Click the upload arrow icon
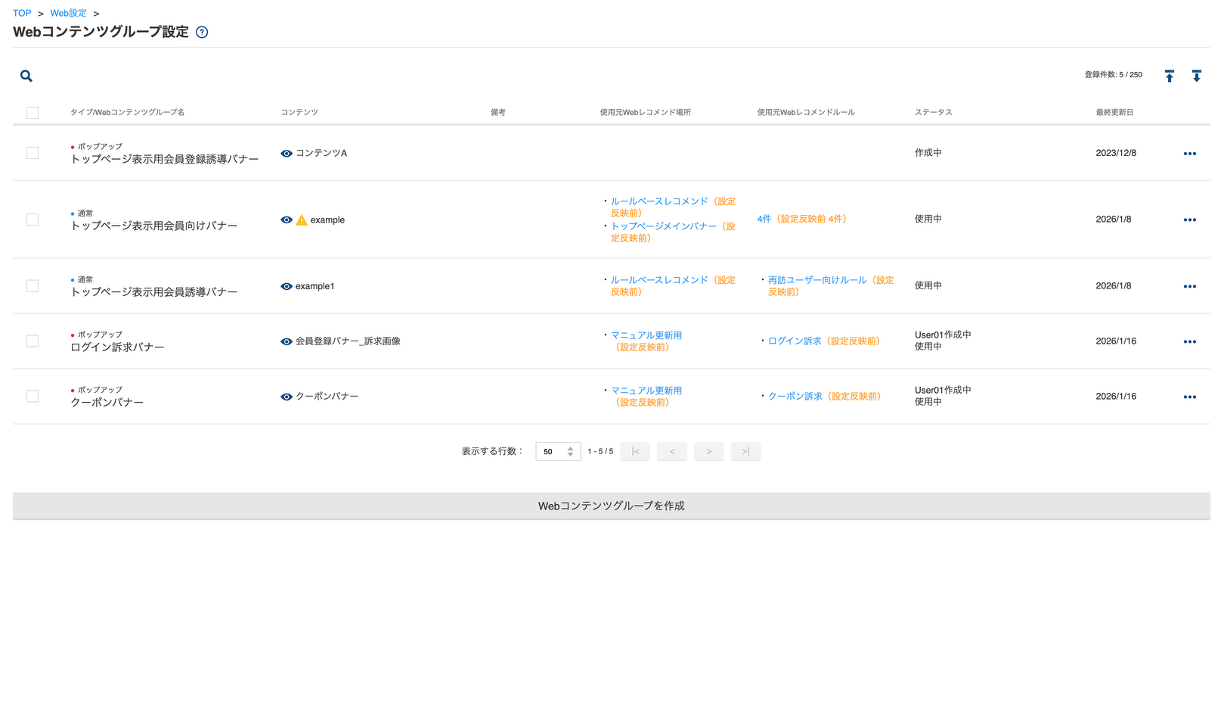Viewport: 1224px width, 704px height. pyautogui.click(x=1169, y=76)
